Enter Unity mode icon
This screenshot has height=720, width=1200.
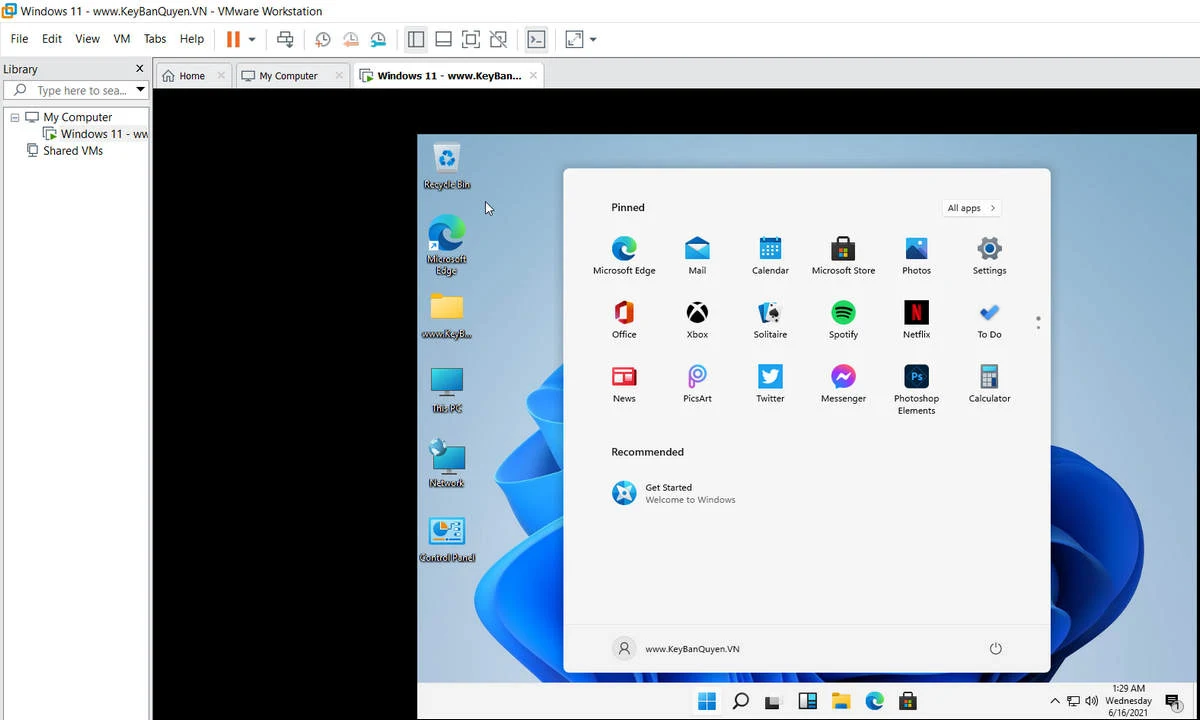[x=498, y=39]
